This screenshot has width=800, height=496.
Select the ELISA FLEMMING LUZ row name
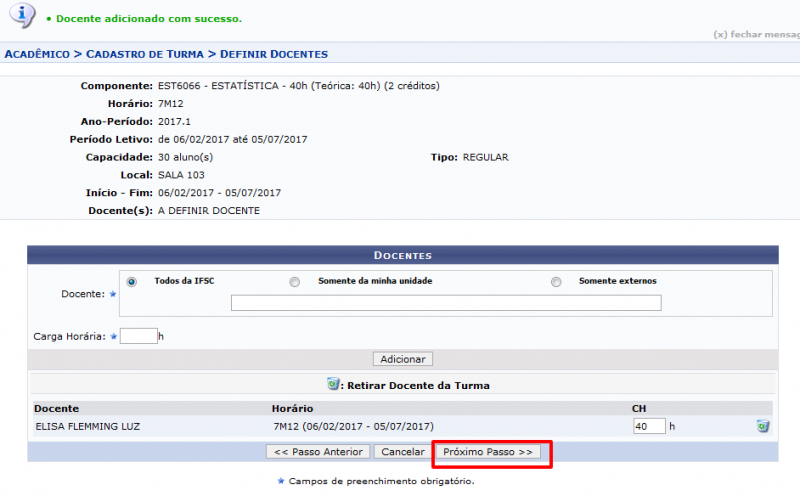(88, 426)
